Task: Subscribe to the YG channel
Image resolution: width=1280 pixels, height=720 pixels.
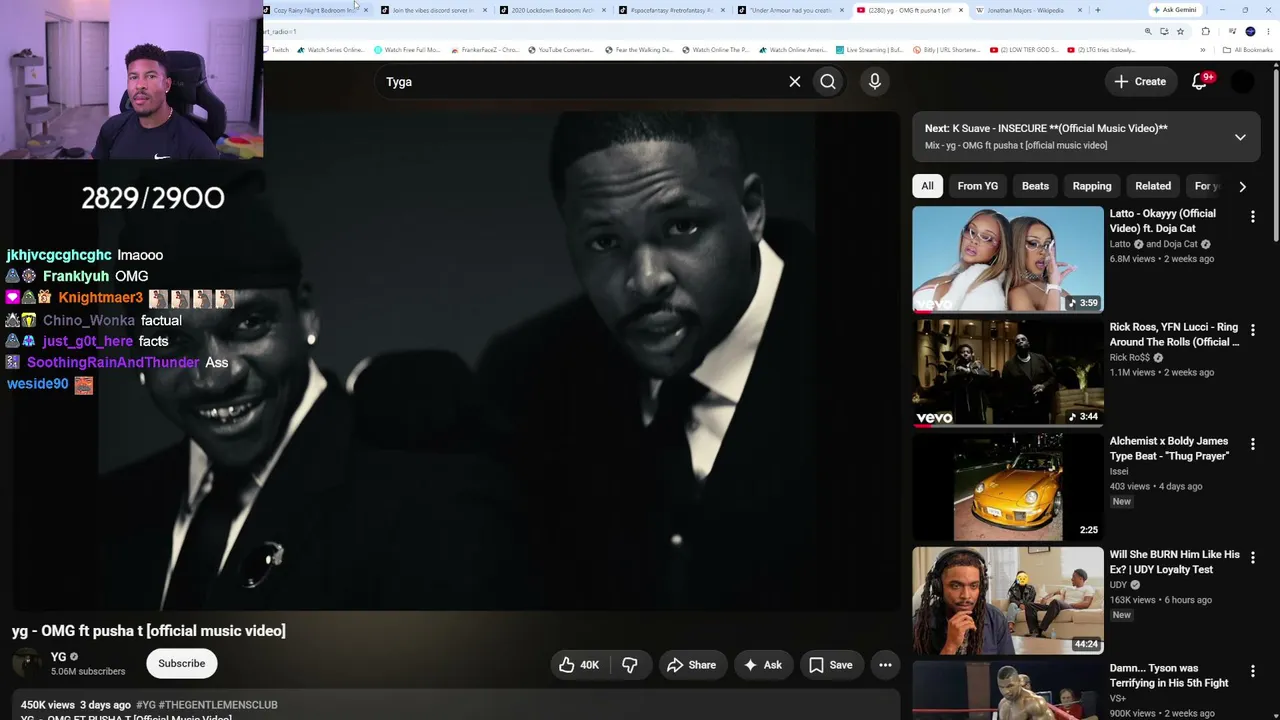Action: [x=182, y=664]
